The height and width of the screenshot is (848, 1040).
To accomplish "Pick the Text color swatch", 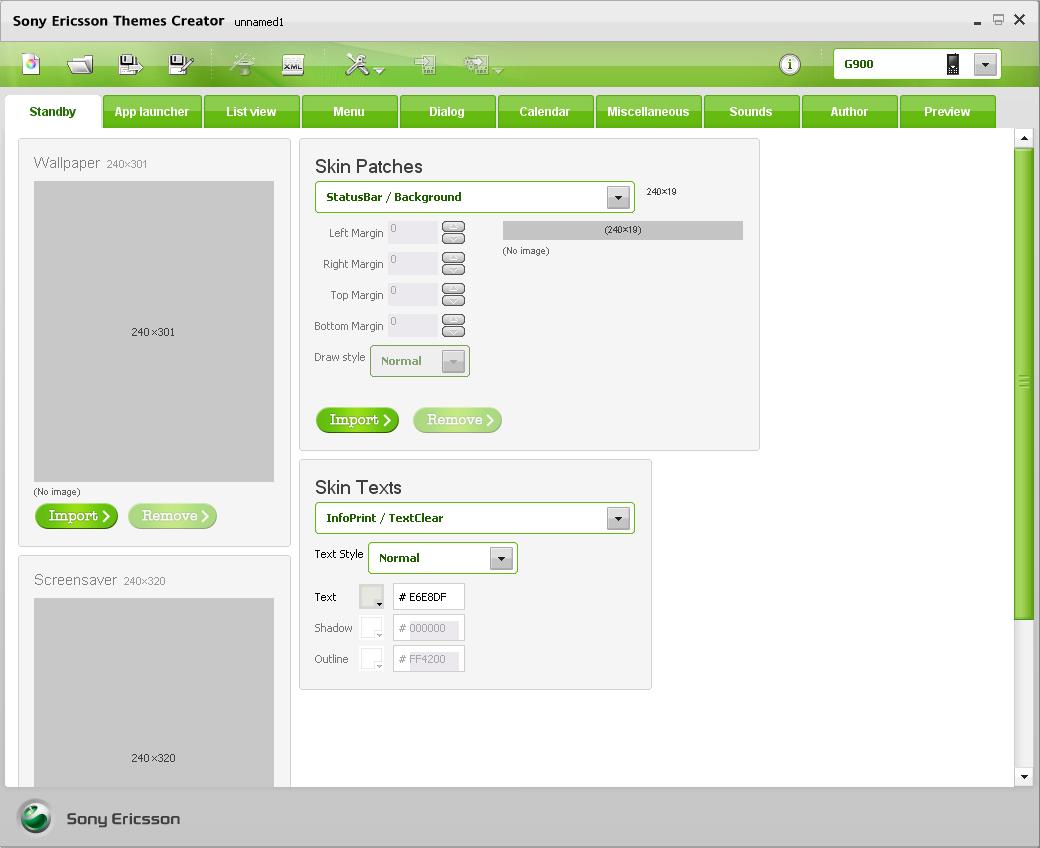I will click(371, 597).
